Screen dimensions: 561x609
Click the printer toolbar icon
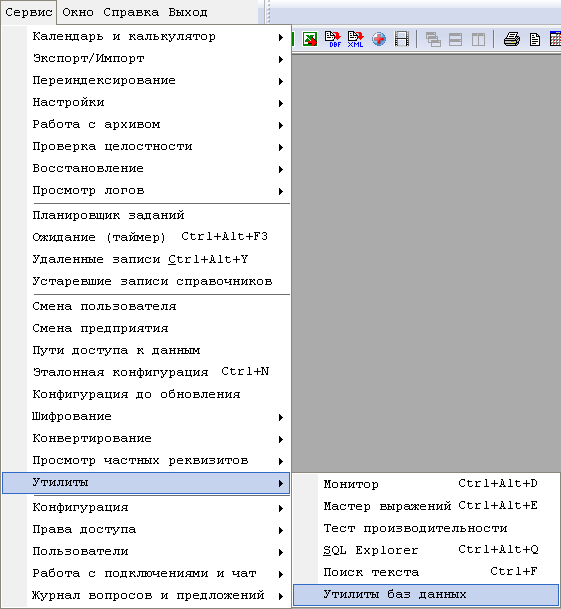(512, 39)
